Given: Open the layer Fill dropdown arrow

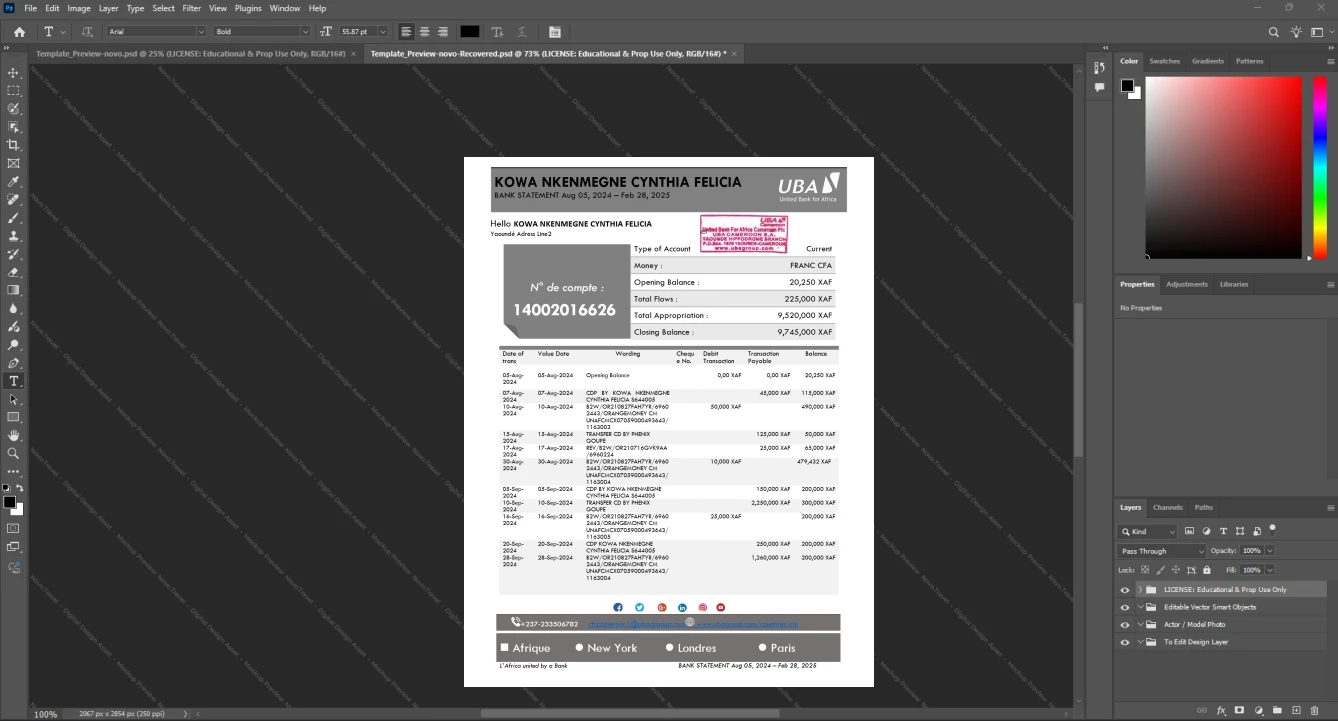Looking at the screenshot, I should click(x=1270, y=569).
